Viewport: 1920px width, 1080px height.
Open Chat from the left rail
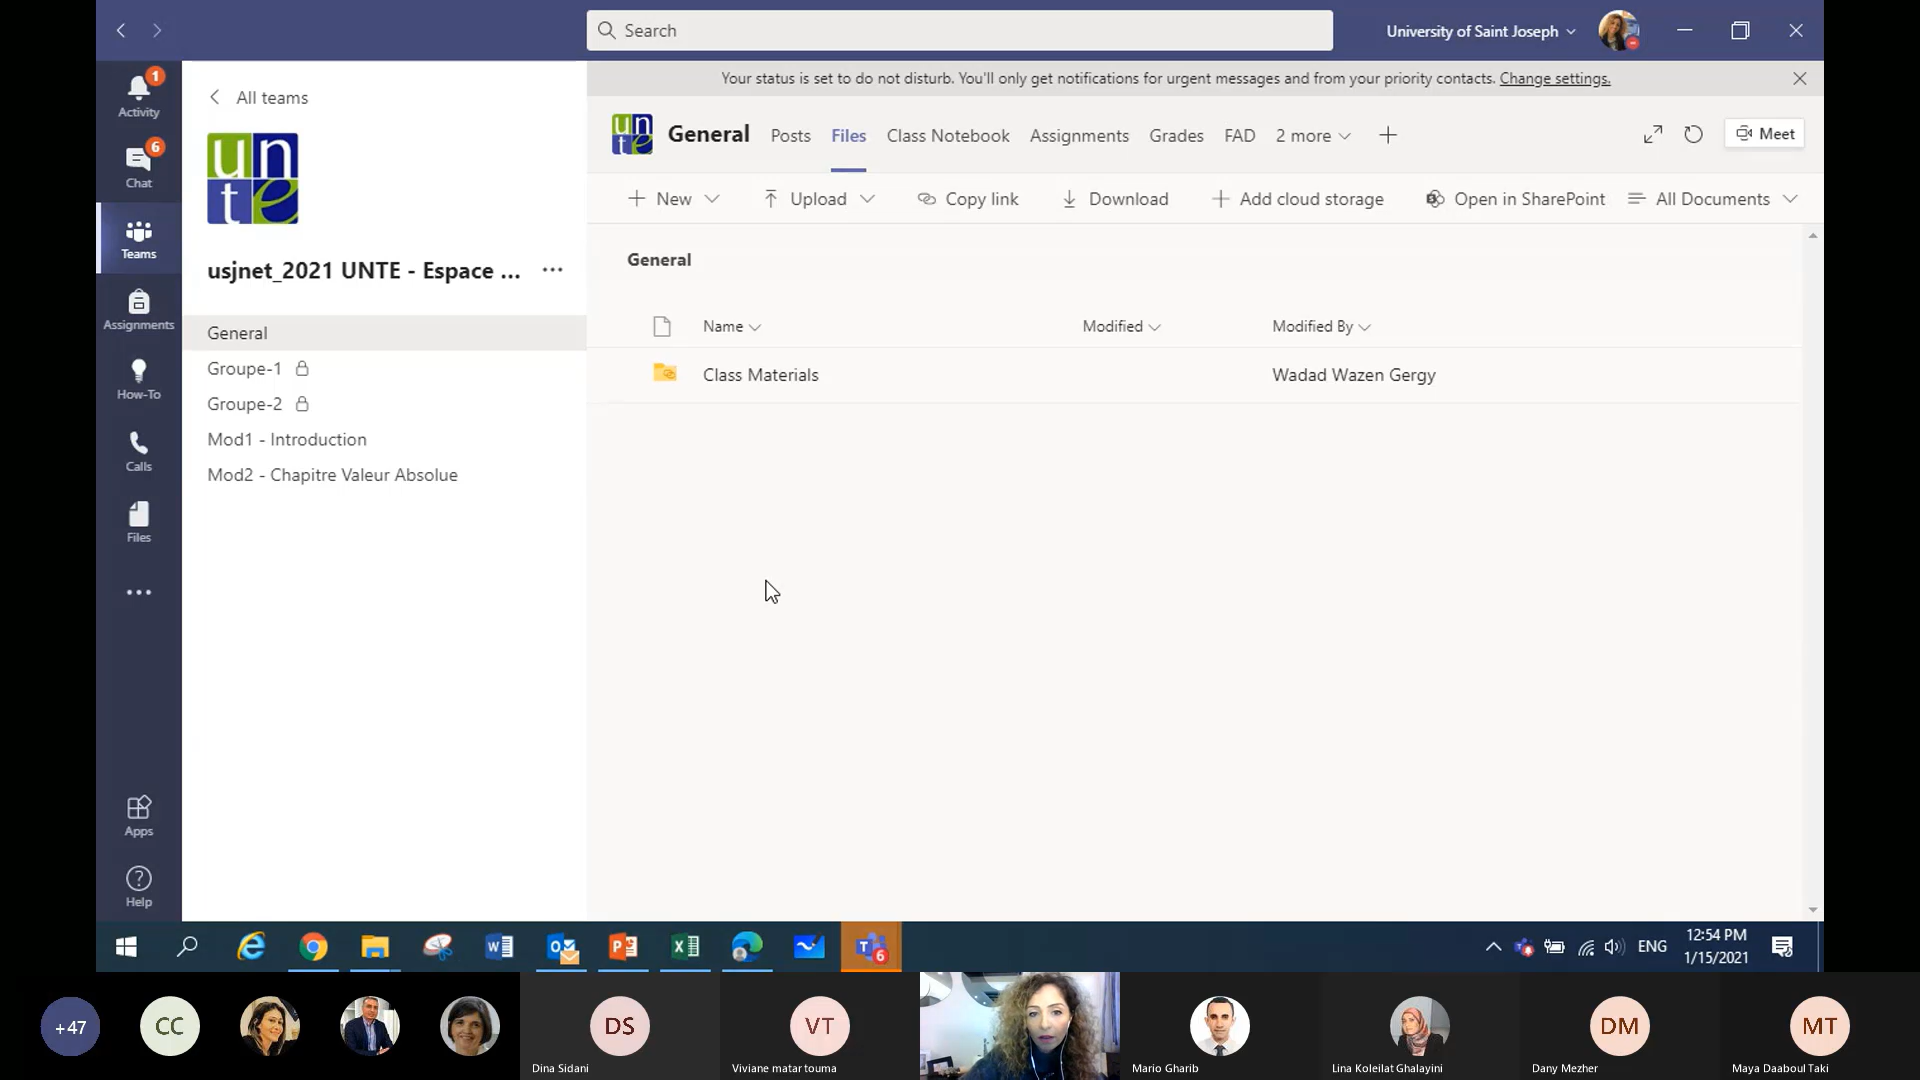(139, 167)
